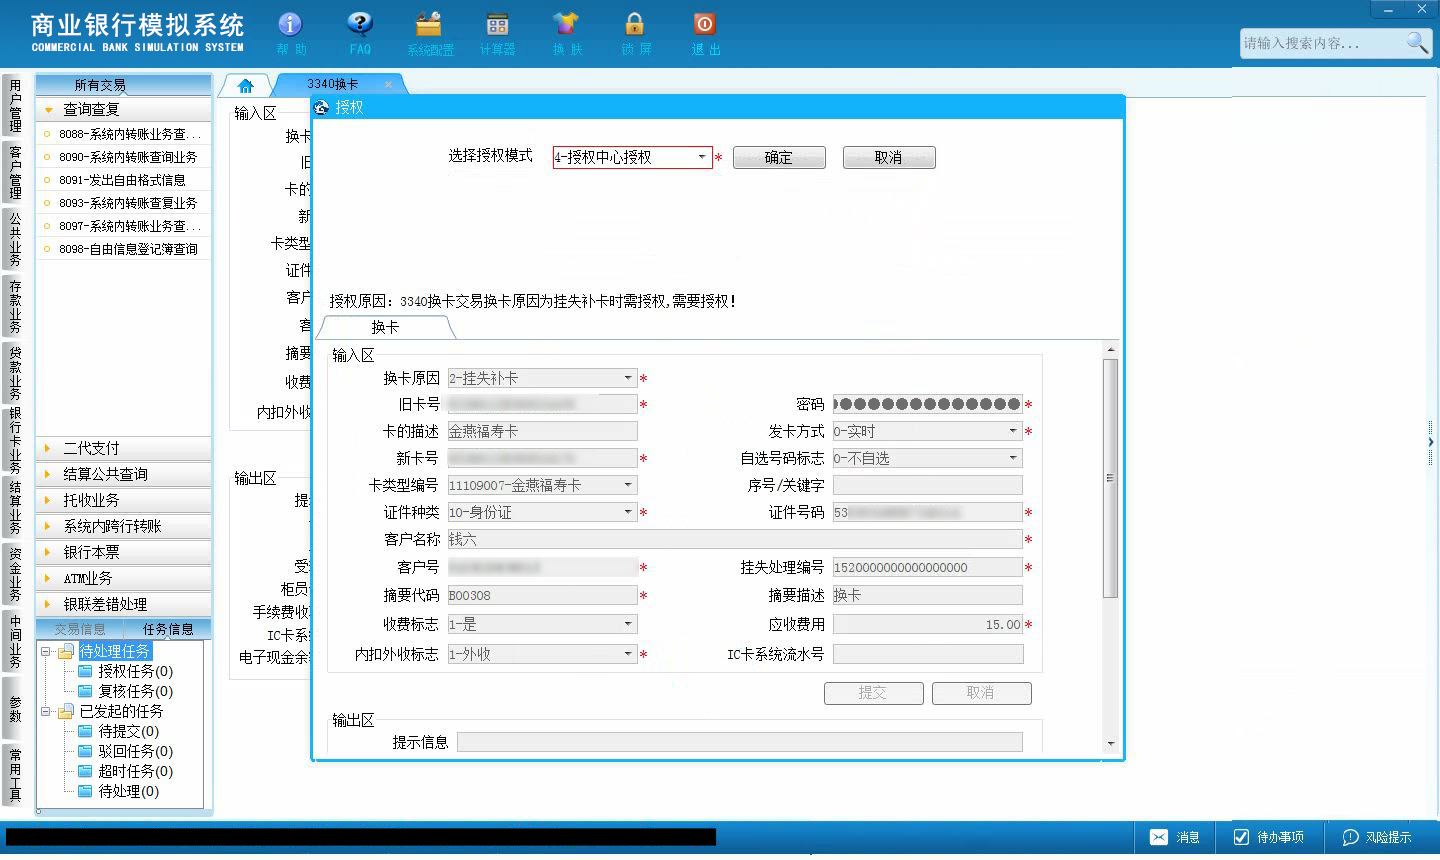Select 授权任务(0) tree item
Viewport: 1440px width, 860px height.
[x=135, y=671]
